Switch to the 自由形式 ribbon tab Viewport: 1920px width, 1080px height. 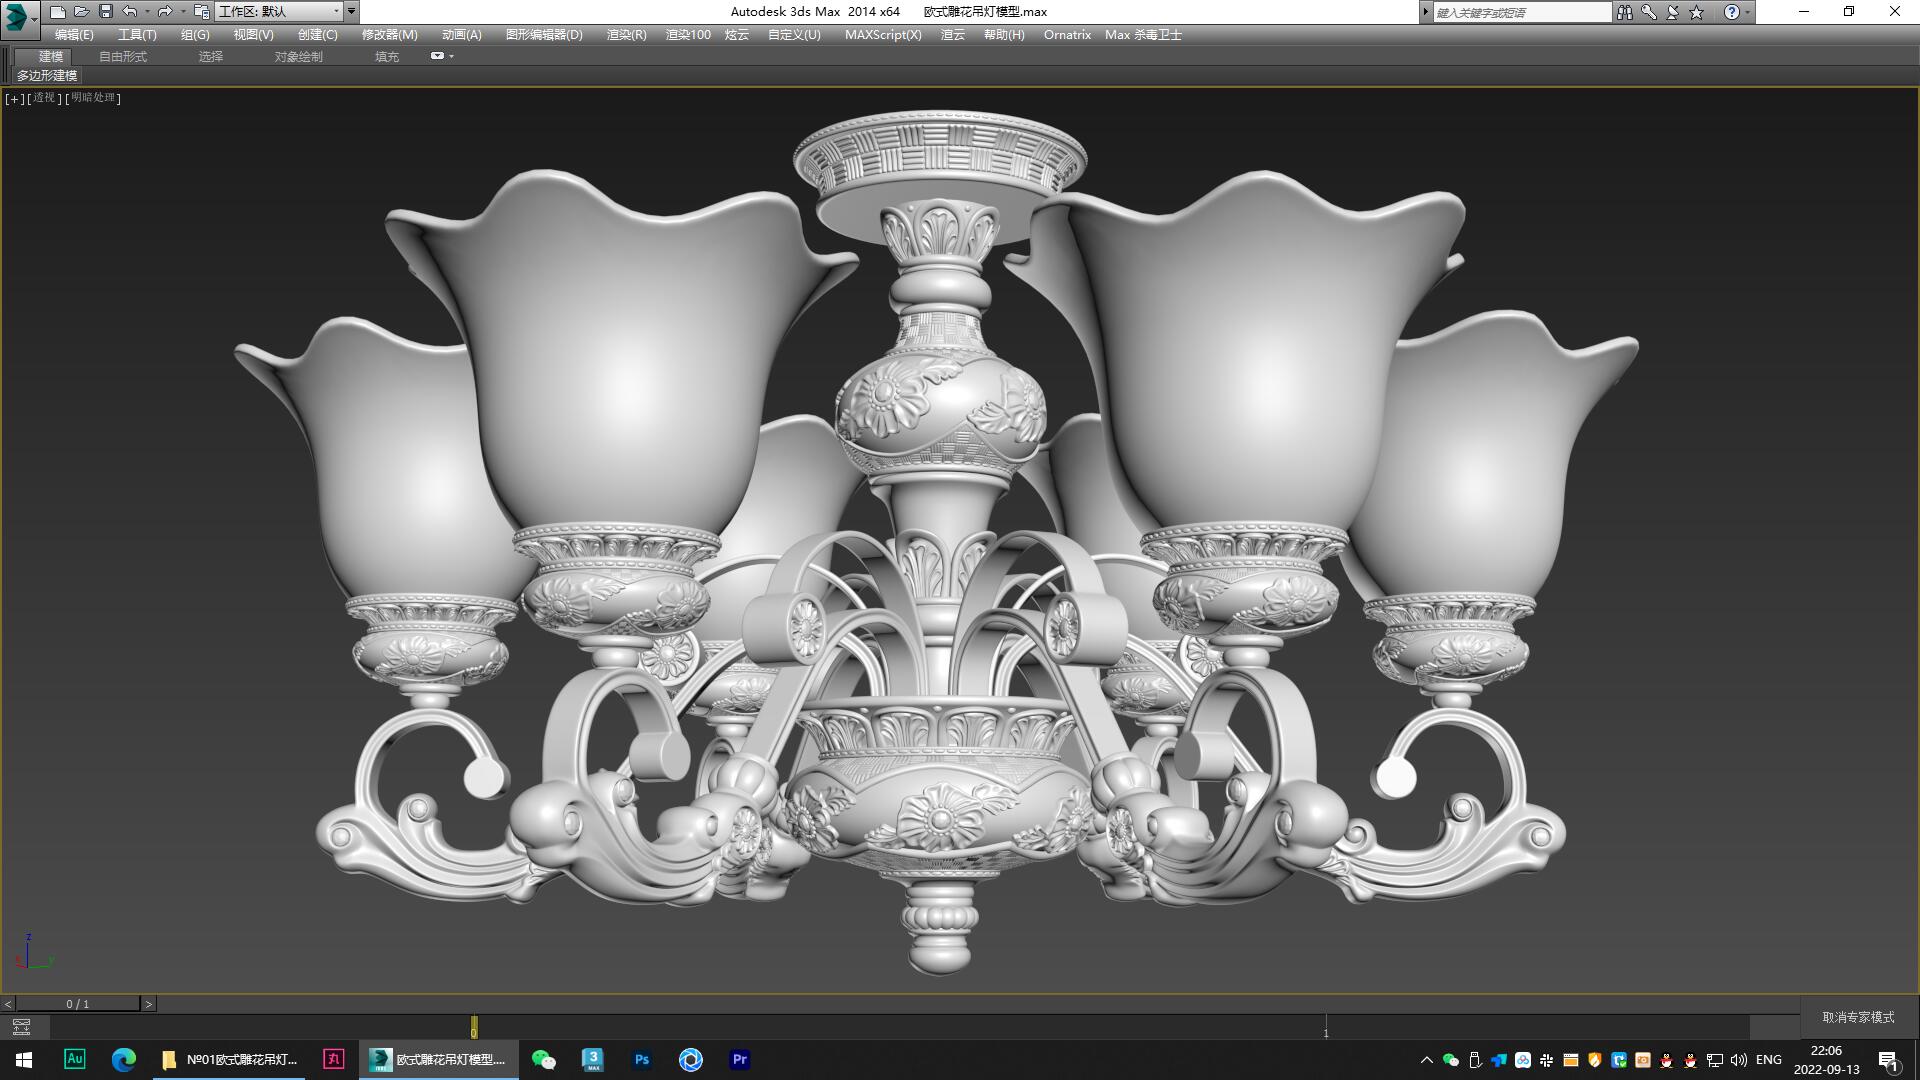[x=122, y=56]
